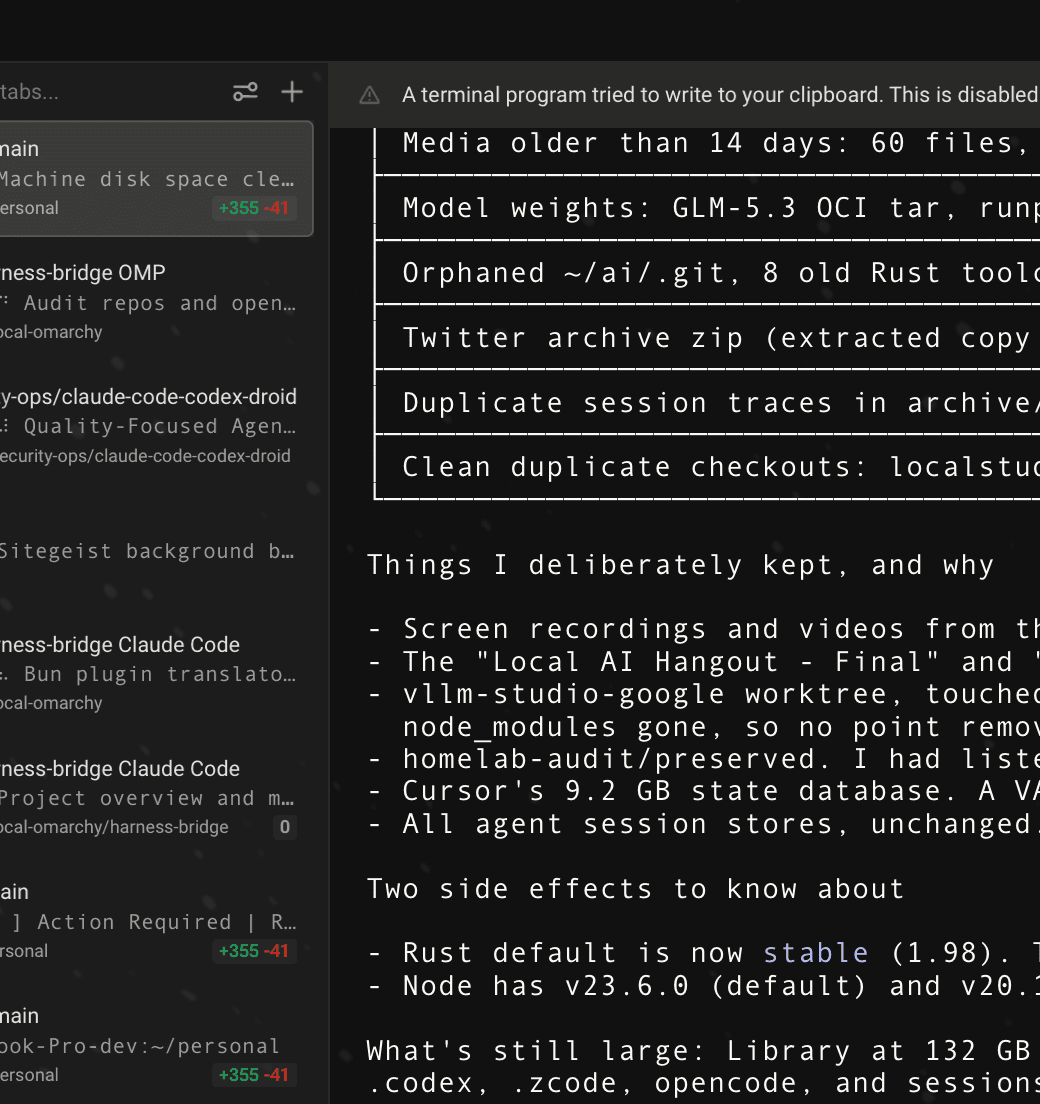Select the "Project overview and m…" tab
Image resolution: width=1040 pixels, height=1104 pixels.
(155, 798)
